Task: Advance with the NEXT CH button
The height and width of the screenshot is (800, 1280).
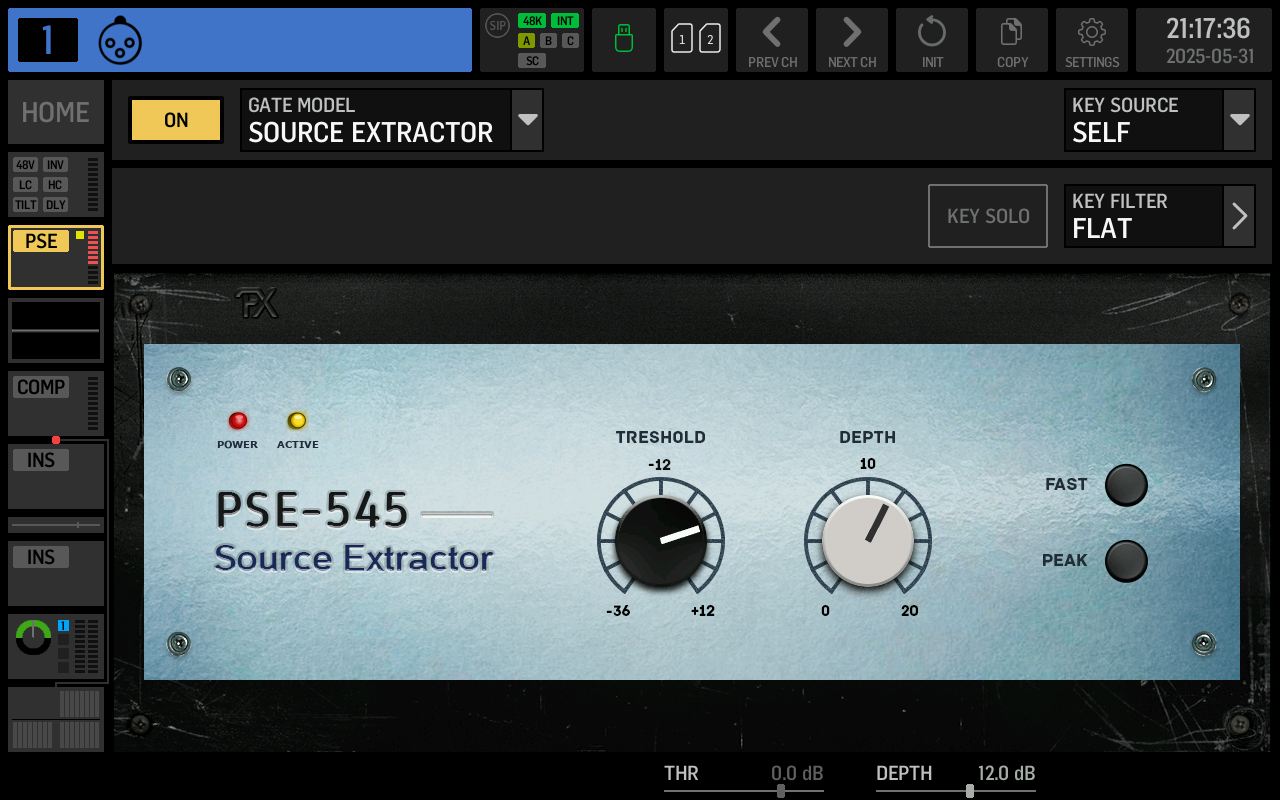Action: (851, 40)
